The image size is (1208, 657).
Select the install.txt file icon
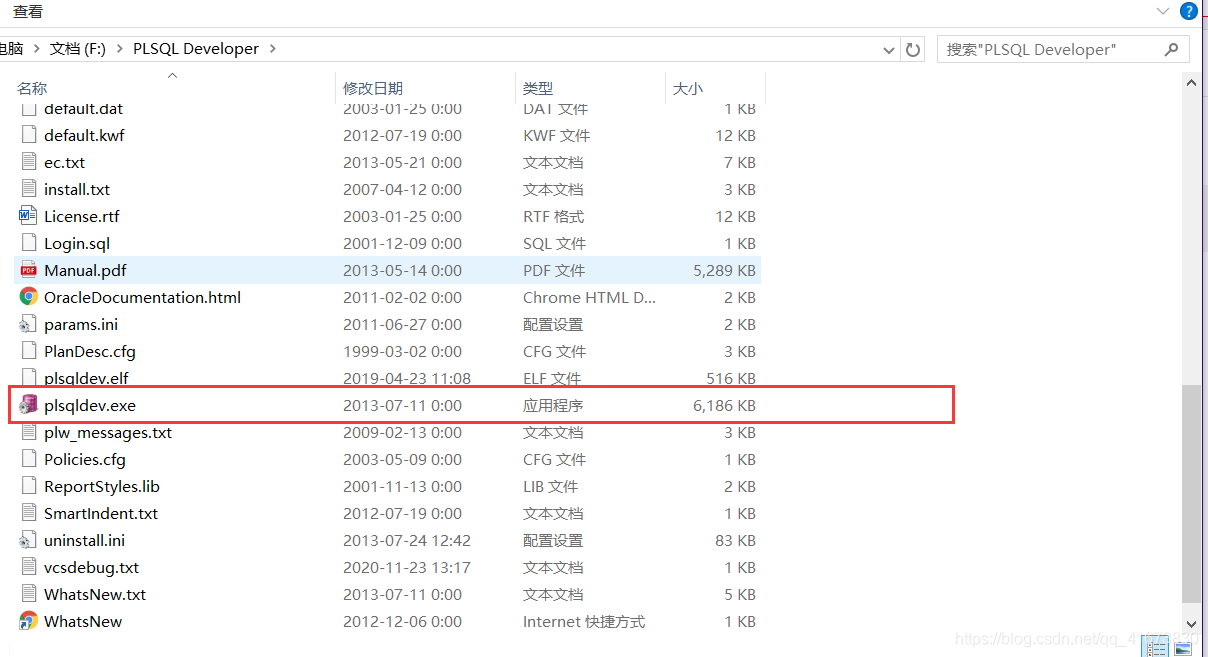(x=28, y=189)
